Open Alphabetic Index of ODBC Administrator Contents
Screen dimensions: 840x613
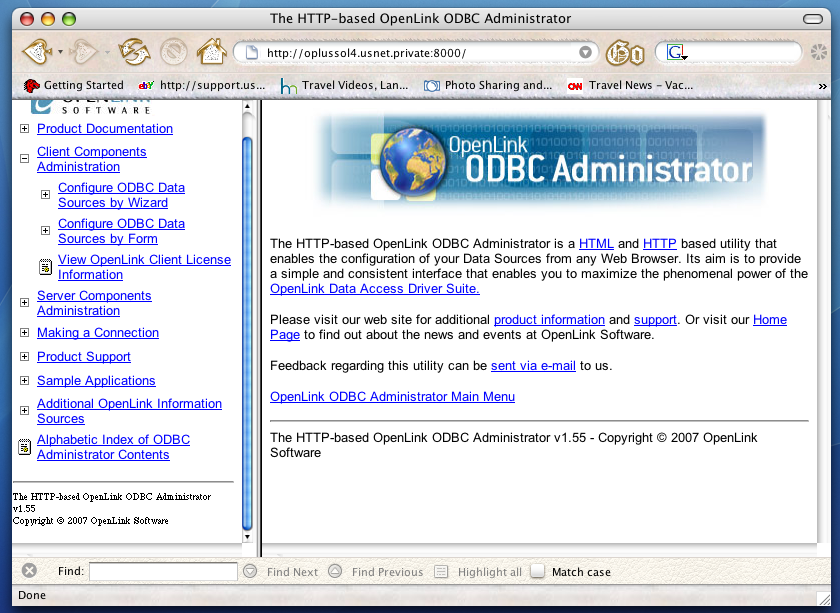click(112, 447)
